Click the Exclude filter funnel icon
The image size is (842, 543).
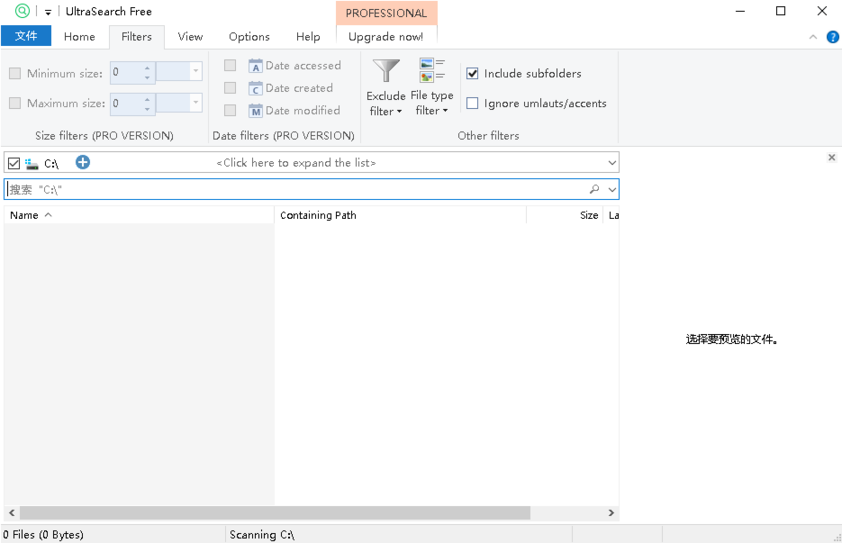coord(386,71)
